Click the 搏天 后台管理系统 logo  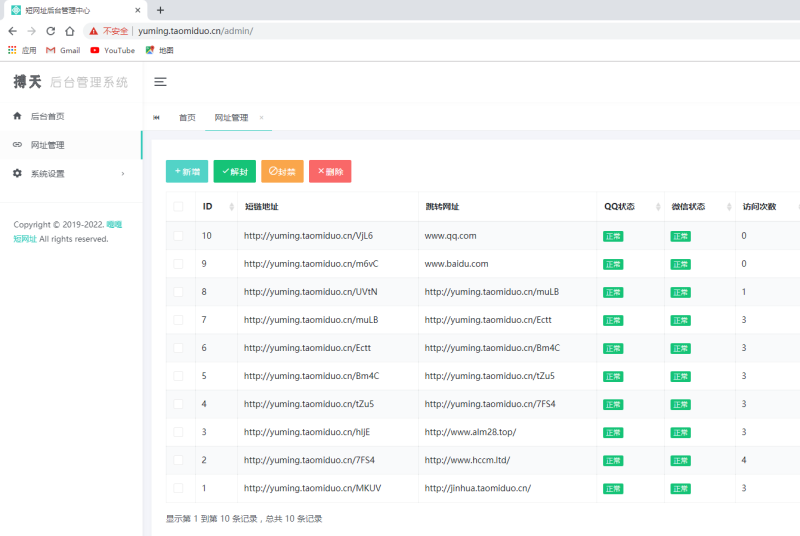pyautogui.click(x=70, y=82)
